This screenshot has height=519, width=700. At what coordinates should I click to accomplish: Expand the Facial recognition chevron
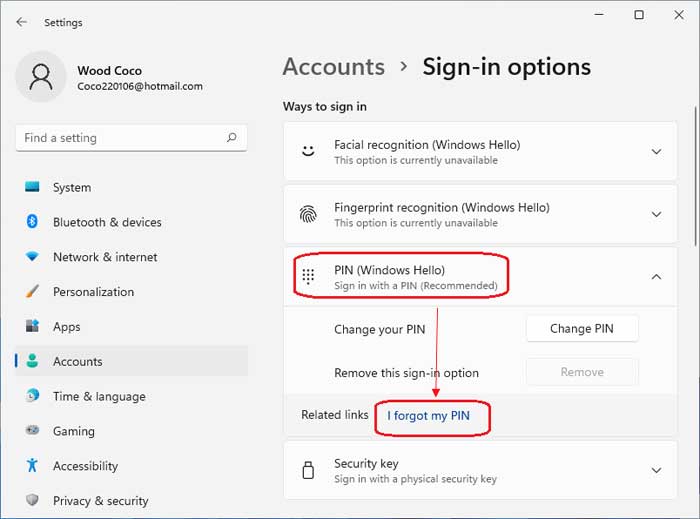coord(656,152)
